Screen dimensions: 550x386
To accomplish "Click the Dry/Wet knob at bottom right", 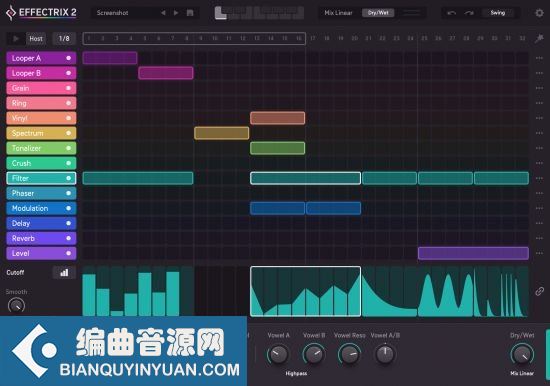I will pos(522,354).
